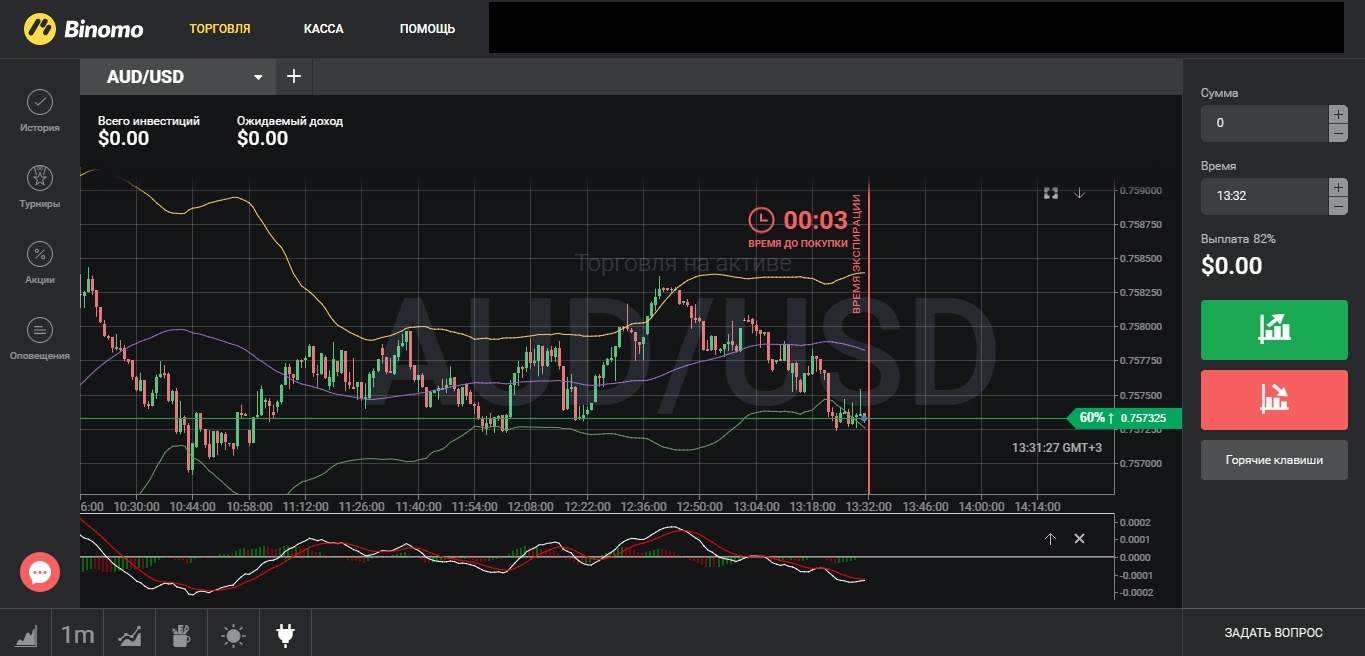Click the 13:31:27 GMT+3 clock text
Viewport: 1365px width, 656px height.
[1057, 448]
